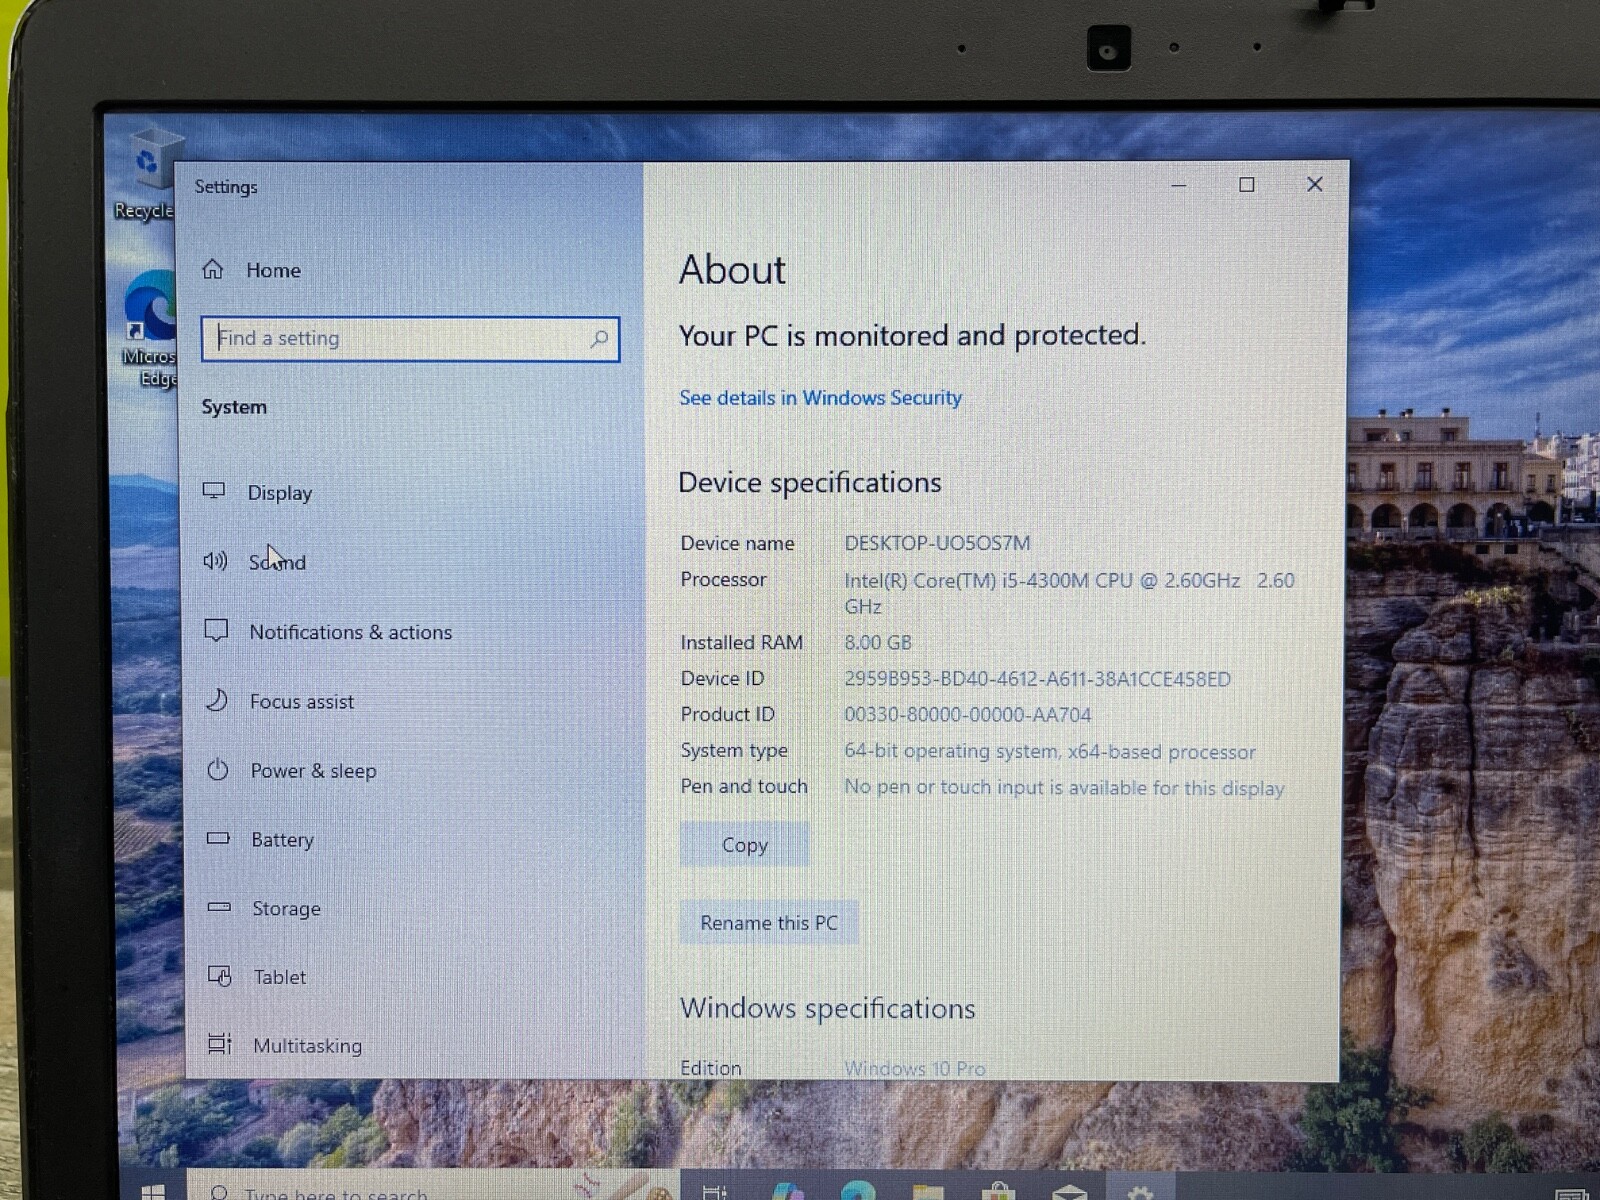Click the Device specifications heading

(x=810, y=483)
